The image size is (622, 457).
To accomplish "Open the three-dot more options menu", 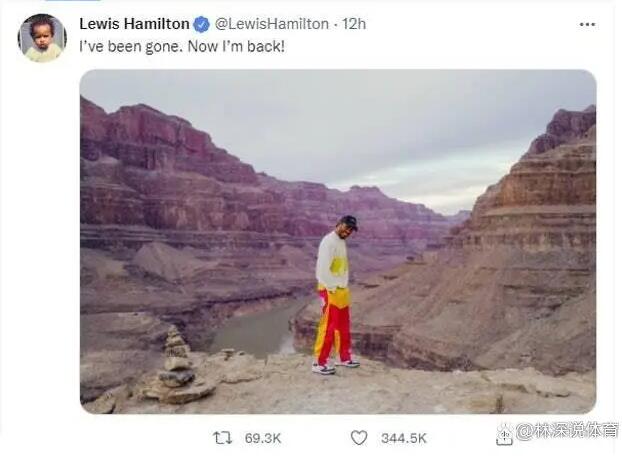I will 587,25.
